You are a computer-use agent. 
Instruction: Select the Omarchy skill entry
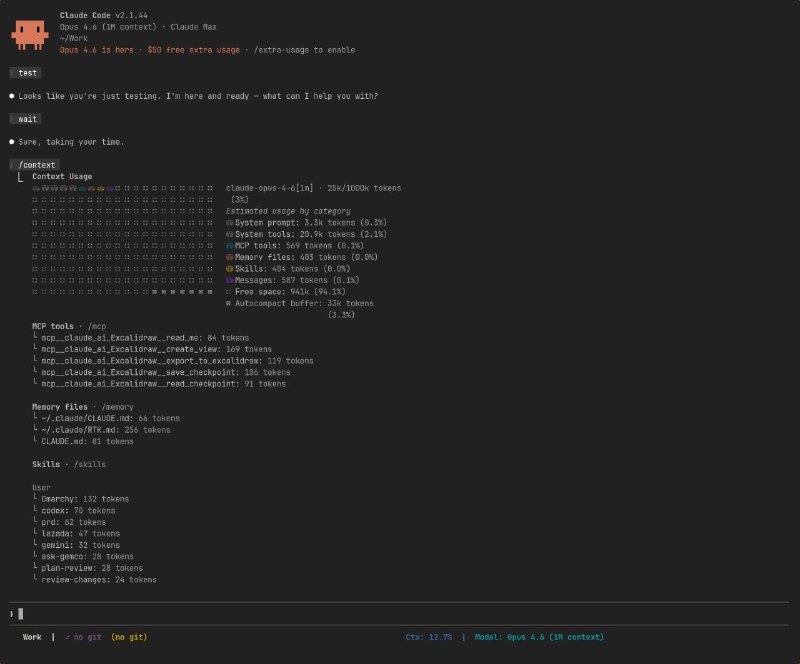point(85,499)
